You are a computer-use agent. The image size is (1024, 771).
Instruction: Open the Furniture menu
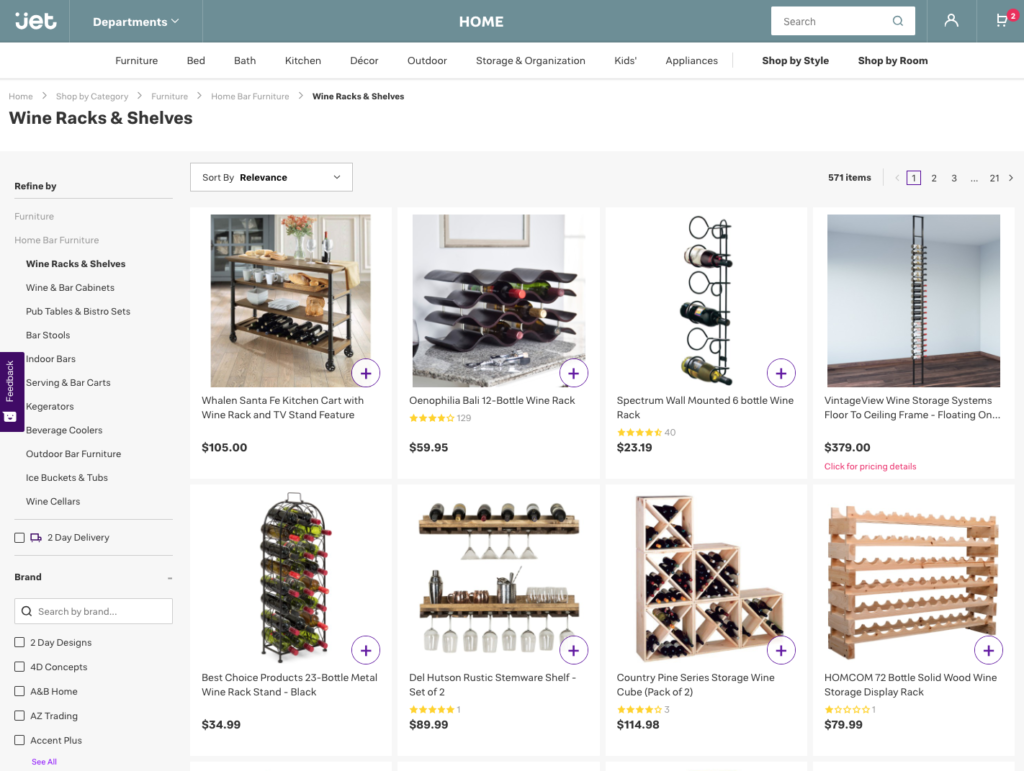136,61
